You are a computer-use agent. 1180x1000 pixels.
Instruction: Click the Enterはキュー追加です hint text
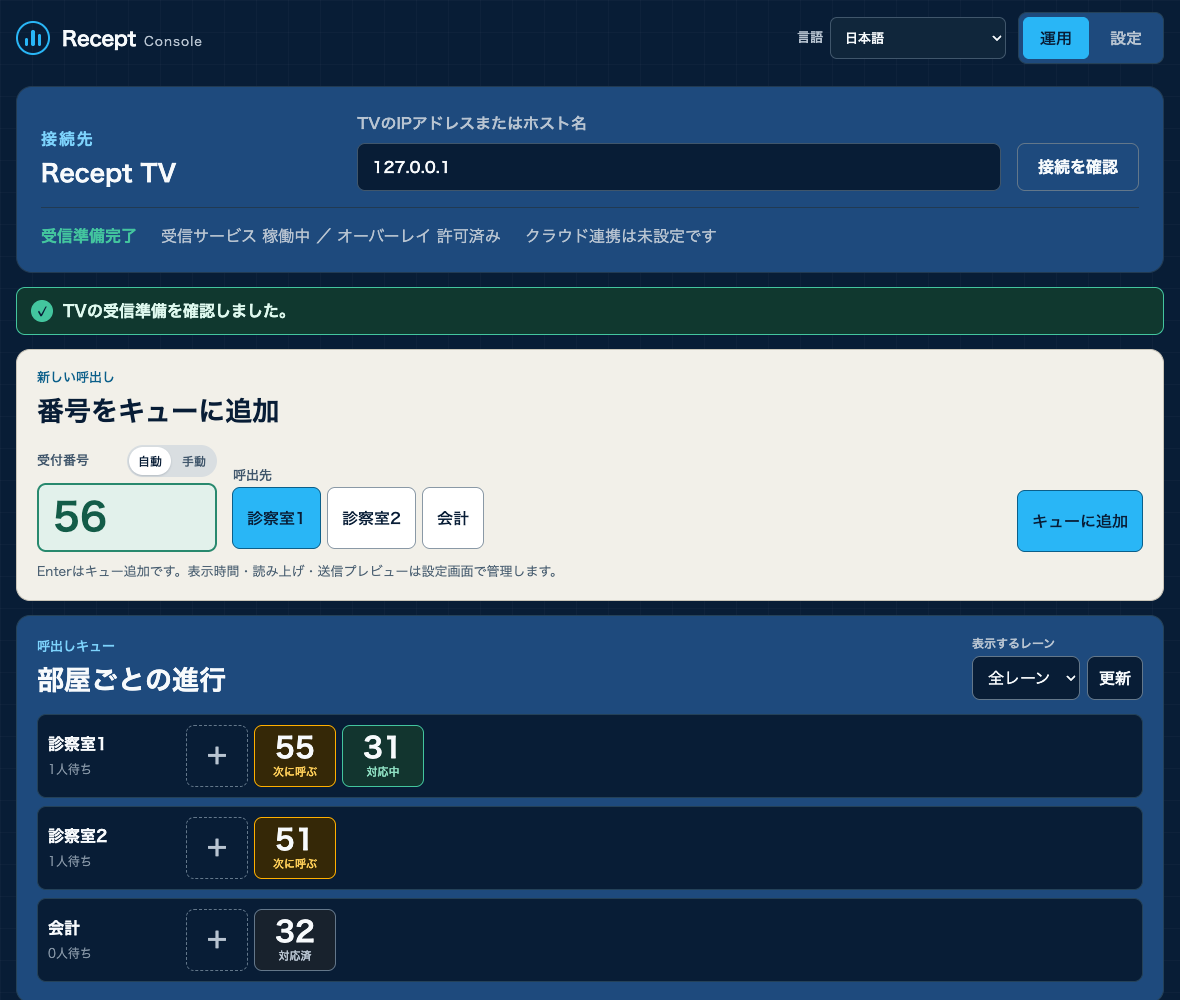point(298,571)
